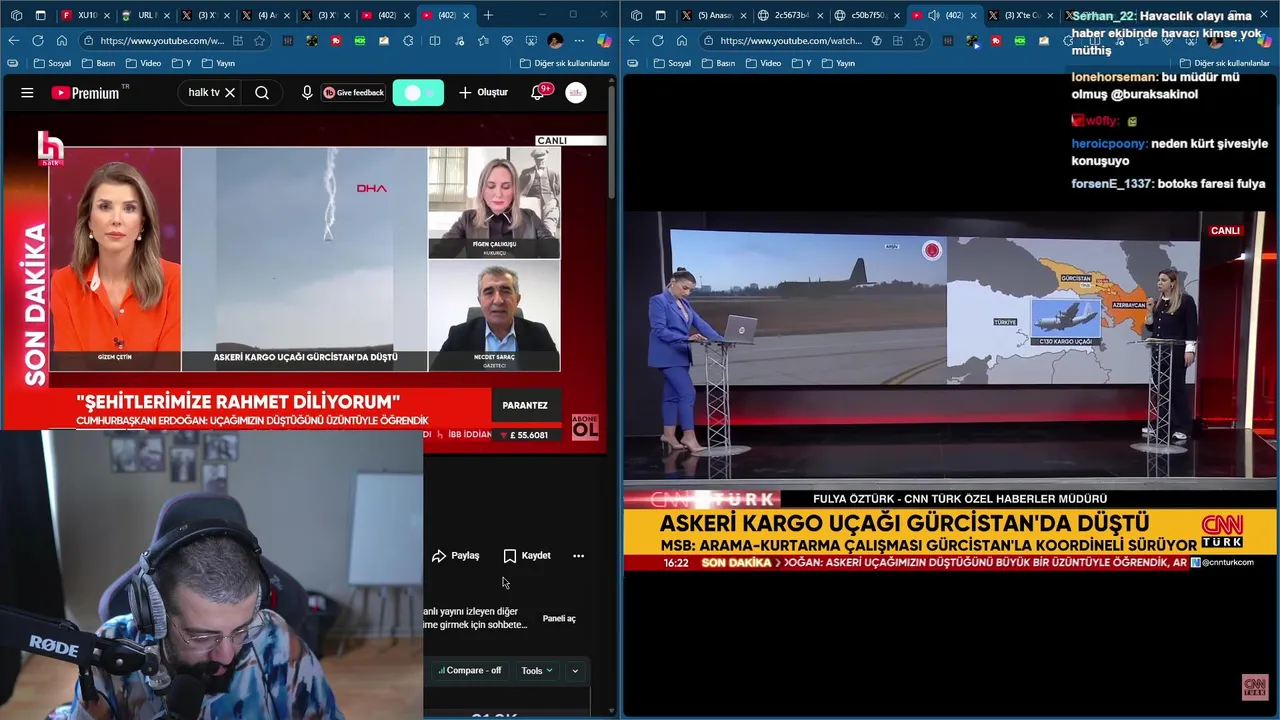Clear the 'halk tv' search text
1280x720 pixels.
[230, 93]
